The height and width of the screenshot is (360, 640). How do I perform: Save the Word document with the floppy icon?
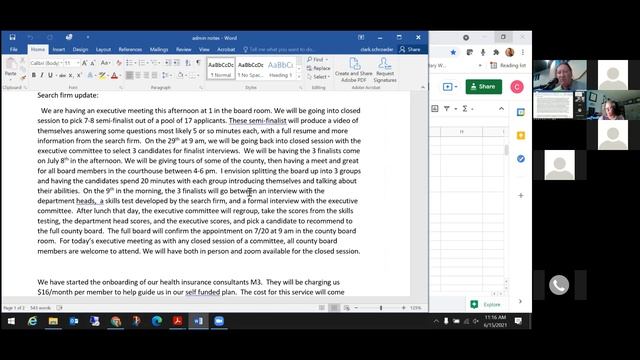point(12,37)
